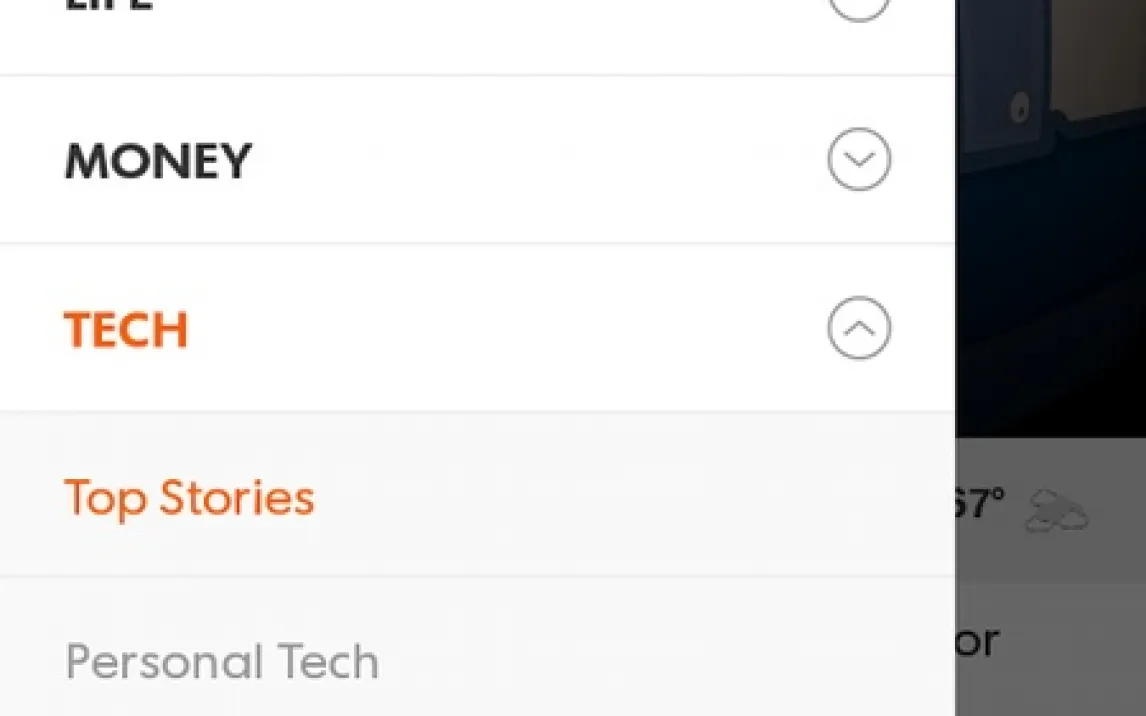The height and width of the screenshot is (716, 1146).
Task: Go to the Personal Tech subsection
Action: 222,662
